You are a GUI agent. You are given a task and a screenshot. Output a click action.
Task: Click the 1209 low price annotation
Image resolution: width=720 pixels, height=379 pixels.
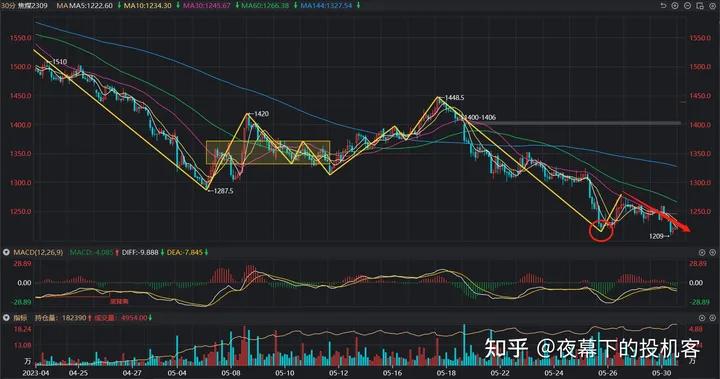[x=657, y=236]
